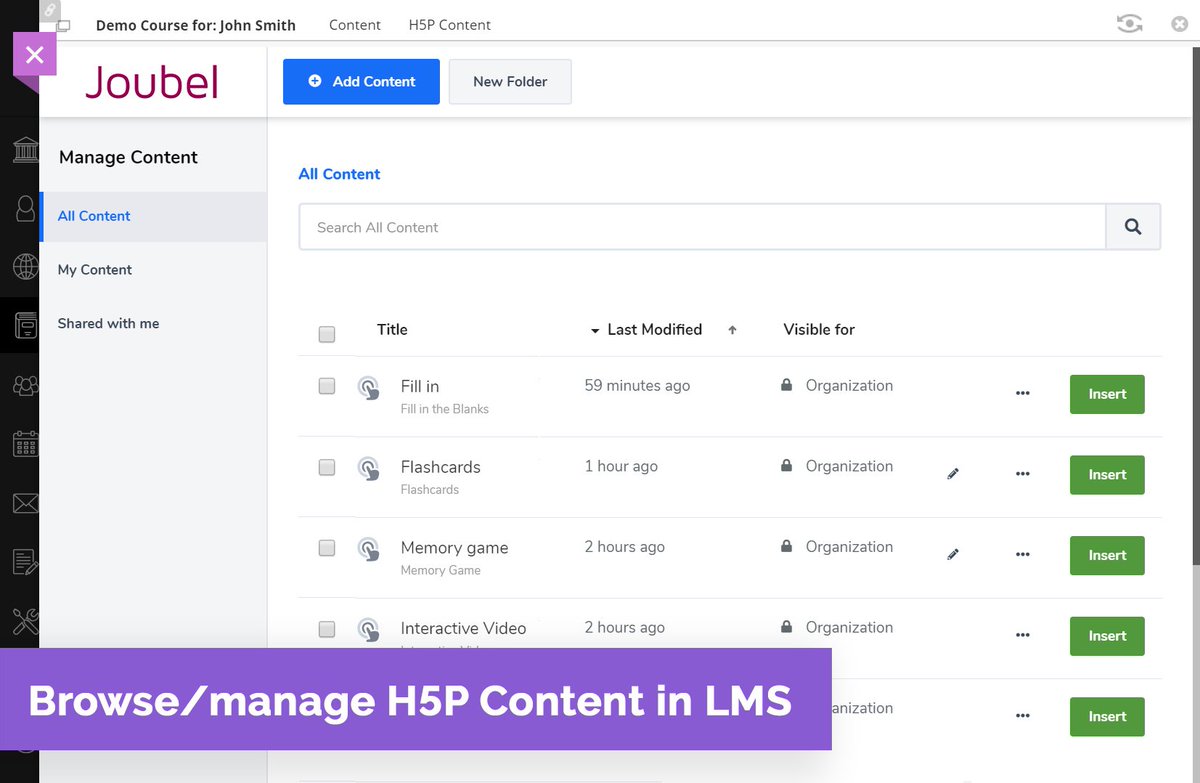This screenshot has height=783, width=1200.
Task: Click the Joubel logo
Action: [152, 82]
